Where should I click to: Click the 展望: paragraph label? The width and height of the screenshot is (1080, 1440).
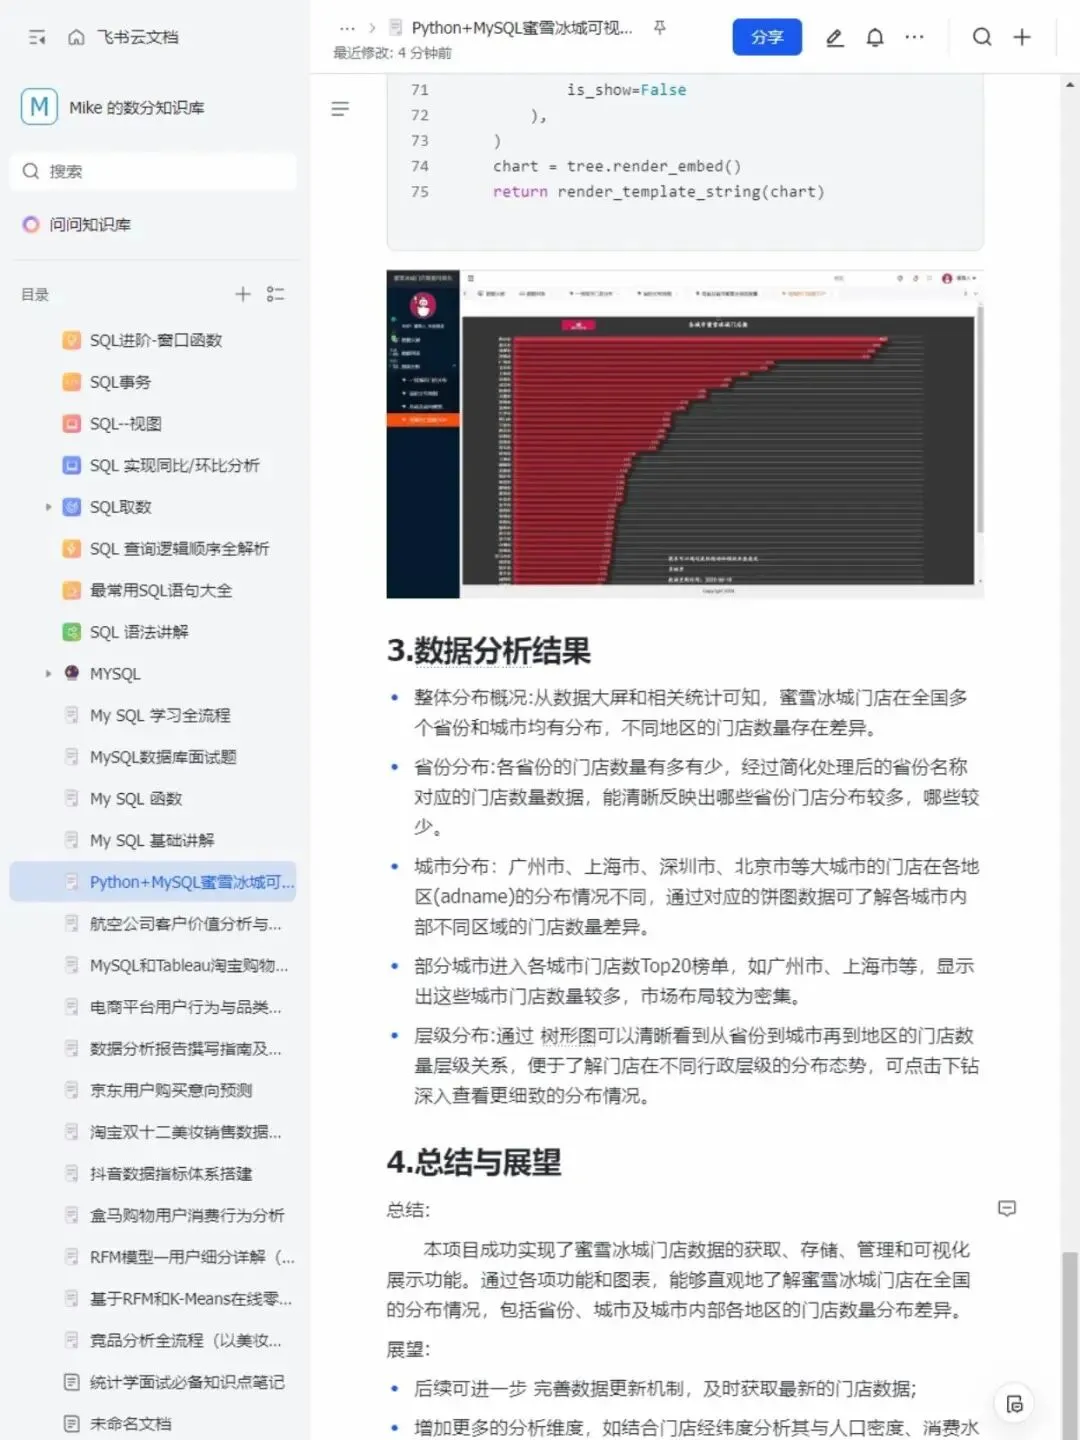[x=408, y=1349]
